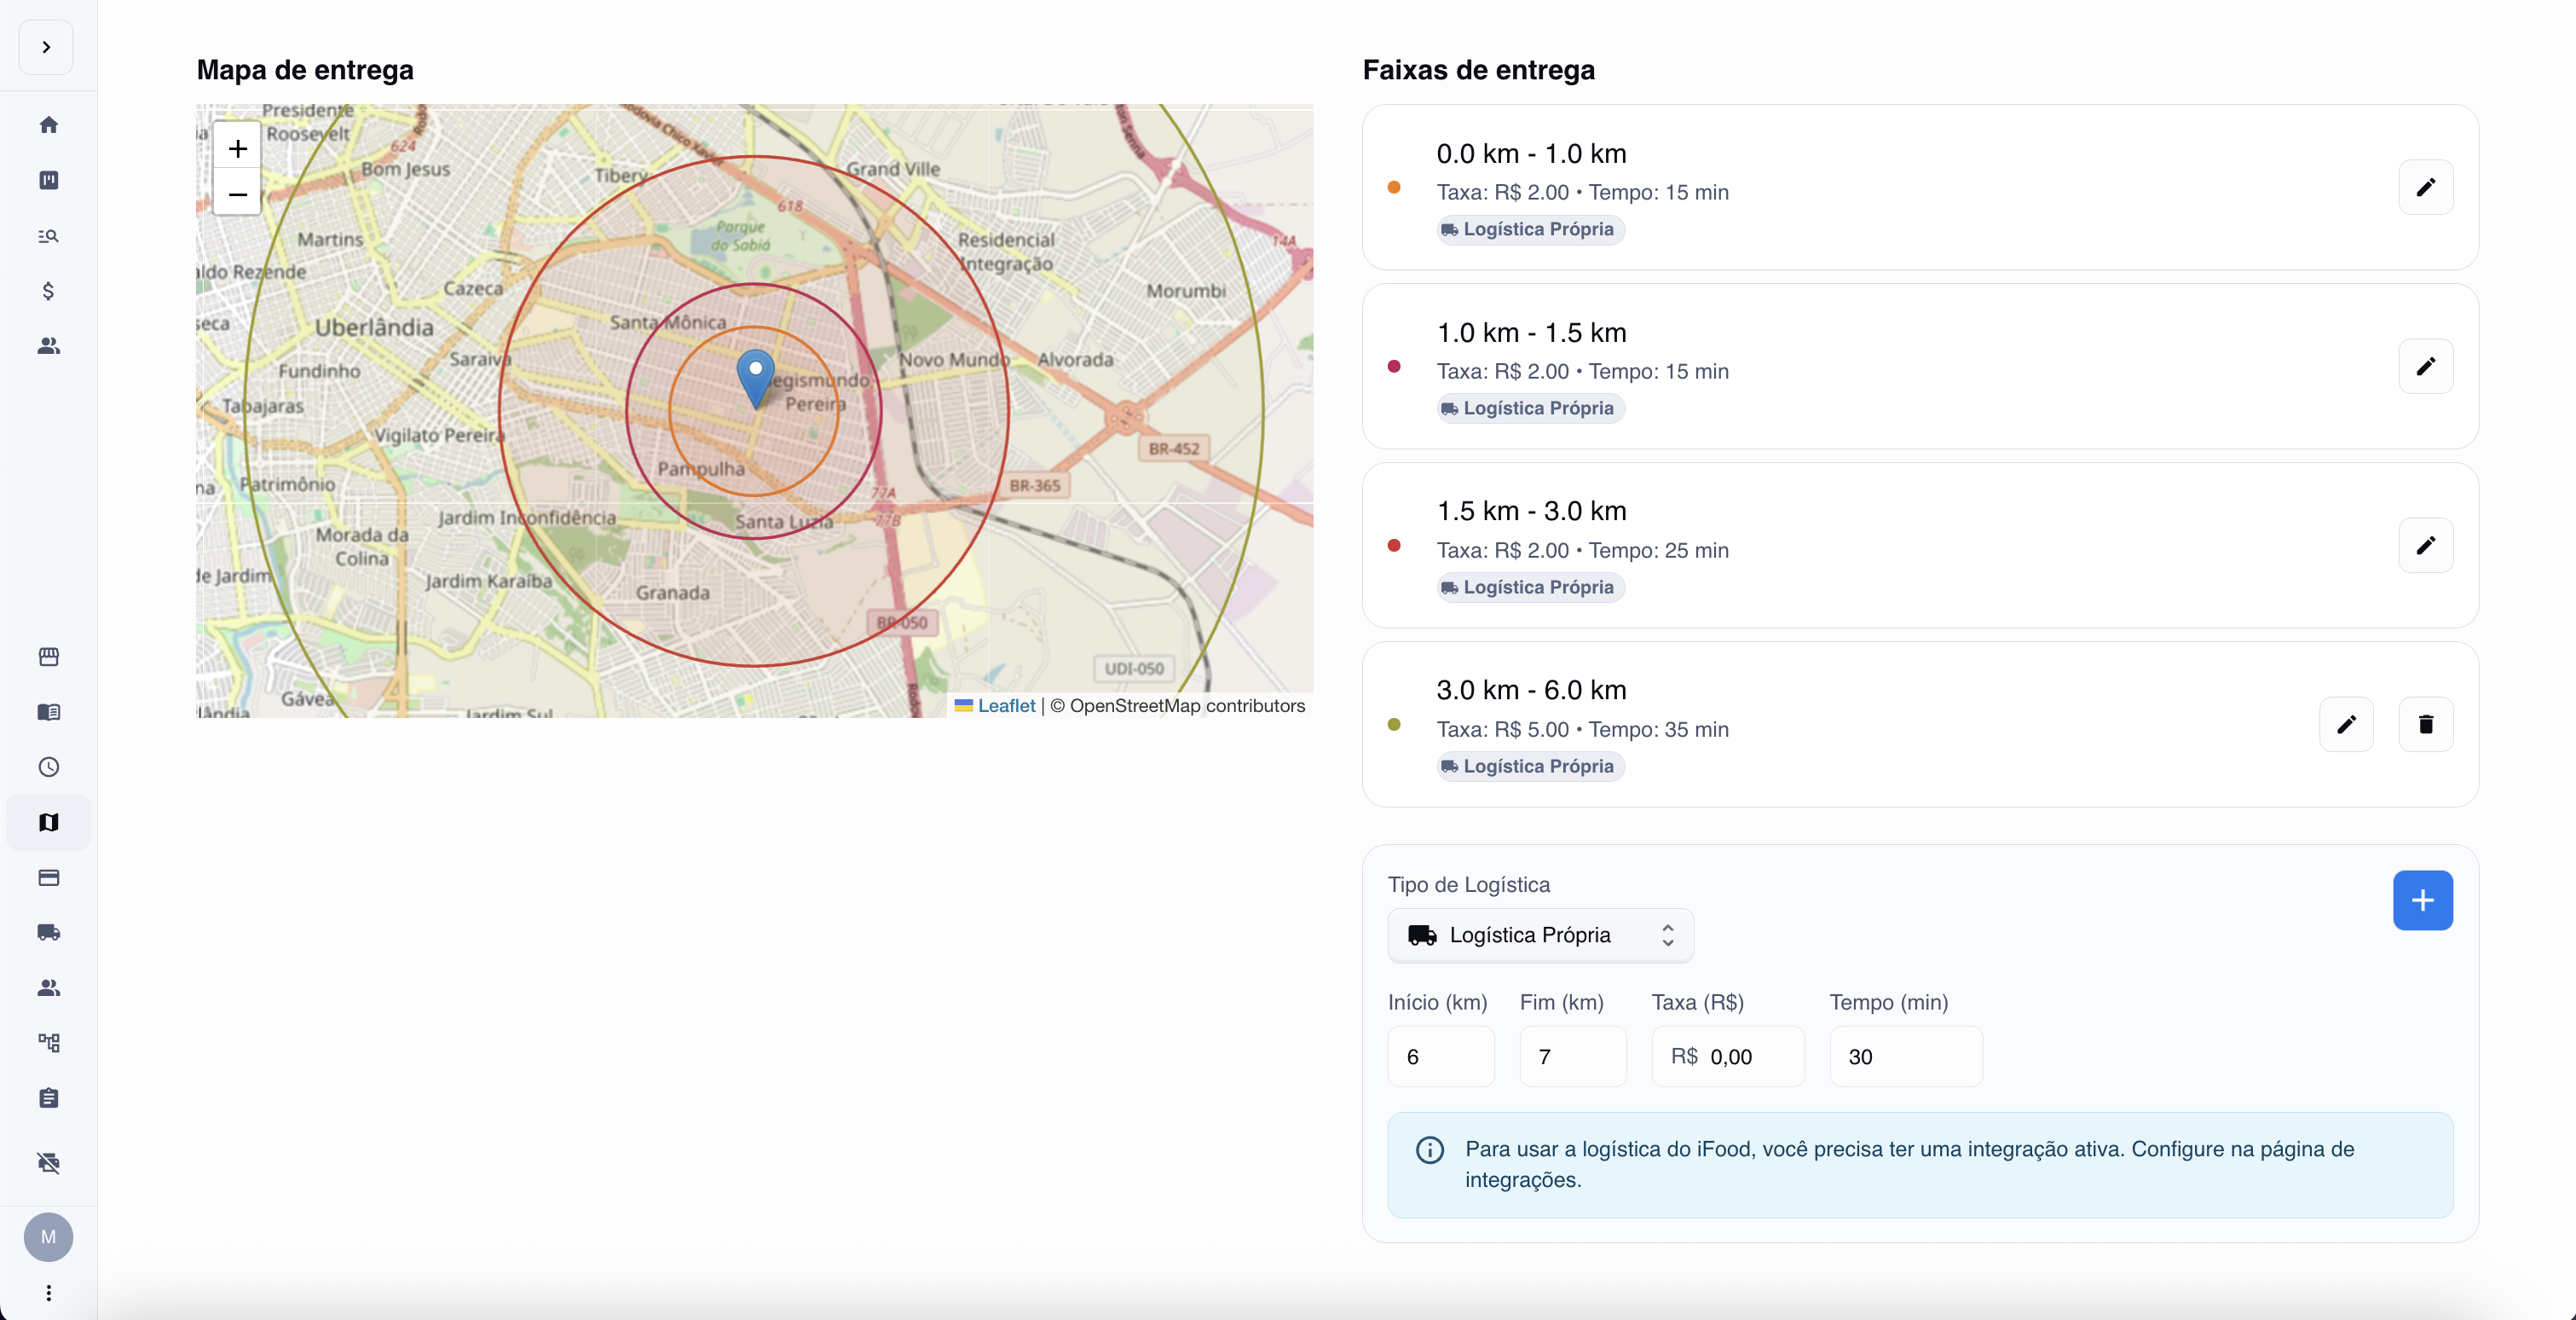The width and height of the screenshot is (2576, 1320).
Task: Click the Início (km) input field
Action: click(1440, 1057)
